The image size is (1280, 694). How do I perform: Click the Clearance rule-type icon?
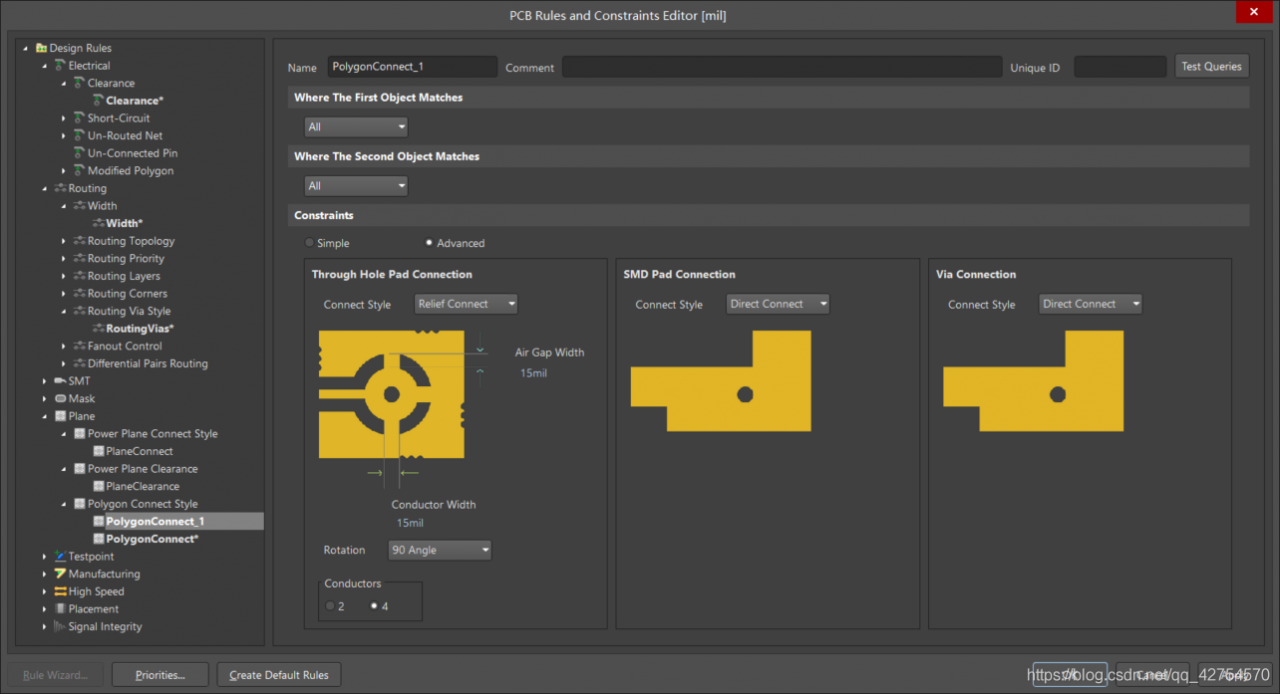coord(79,83)
